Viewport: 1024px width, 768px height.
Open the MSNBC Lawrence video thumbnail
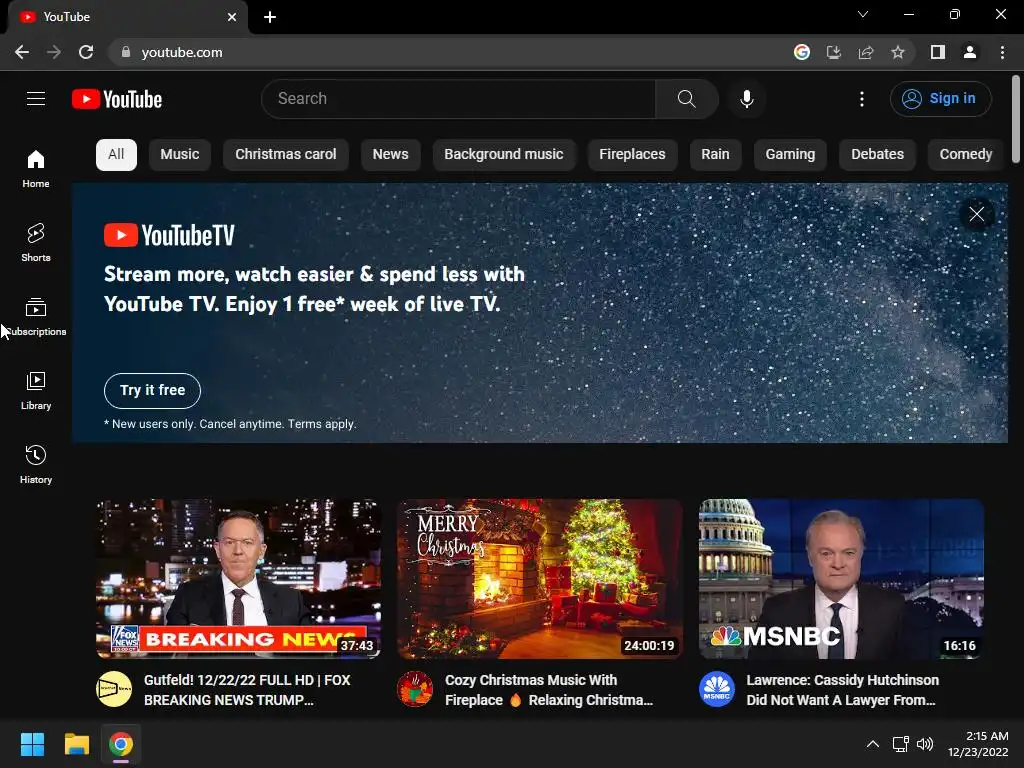[841, 579]
